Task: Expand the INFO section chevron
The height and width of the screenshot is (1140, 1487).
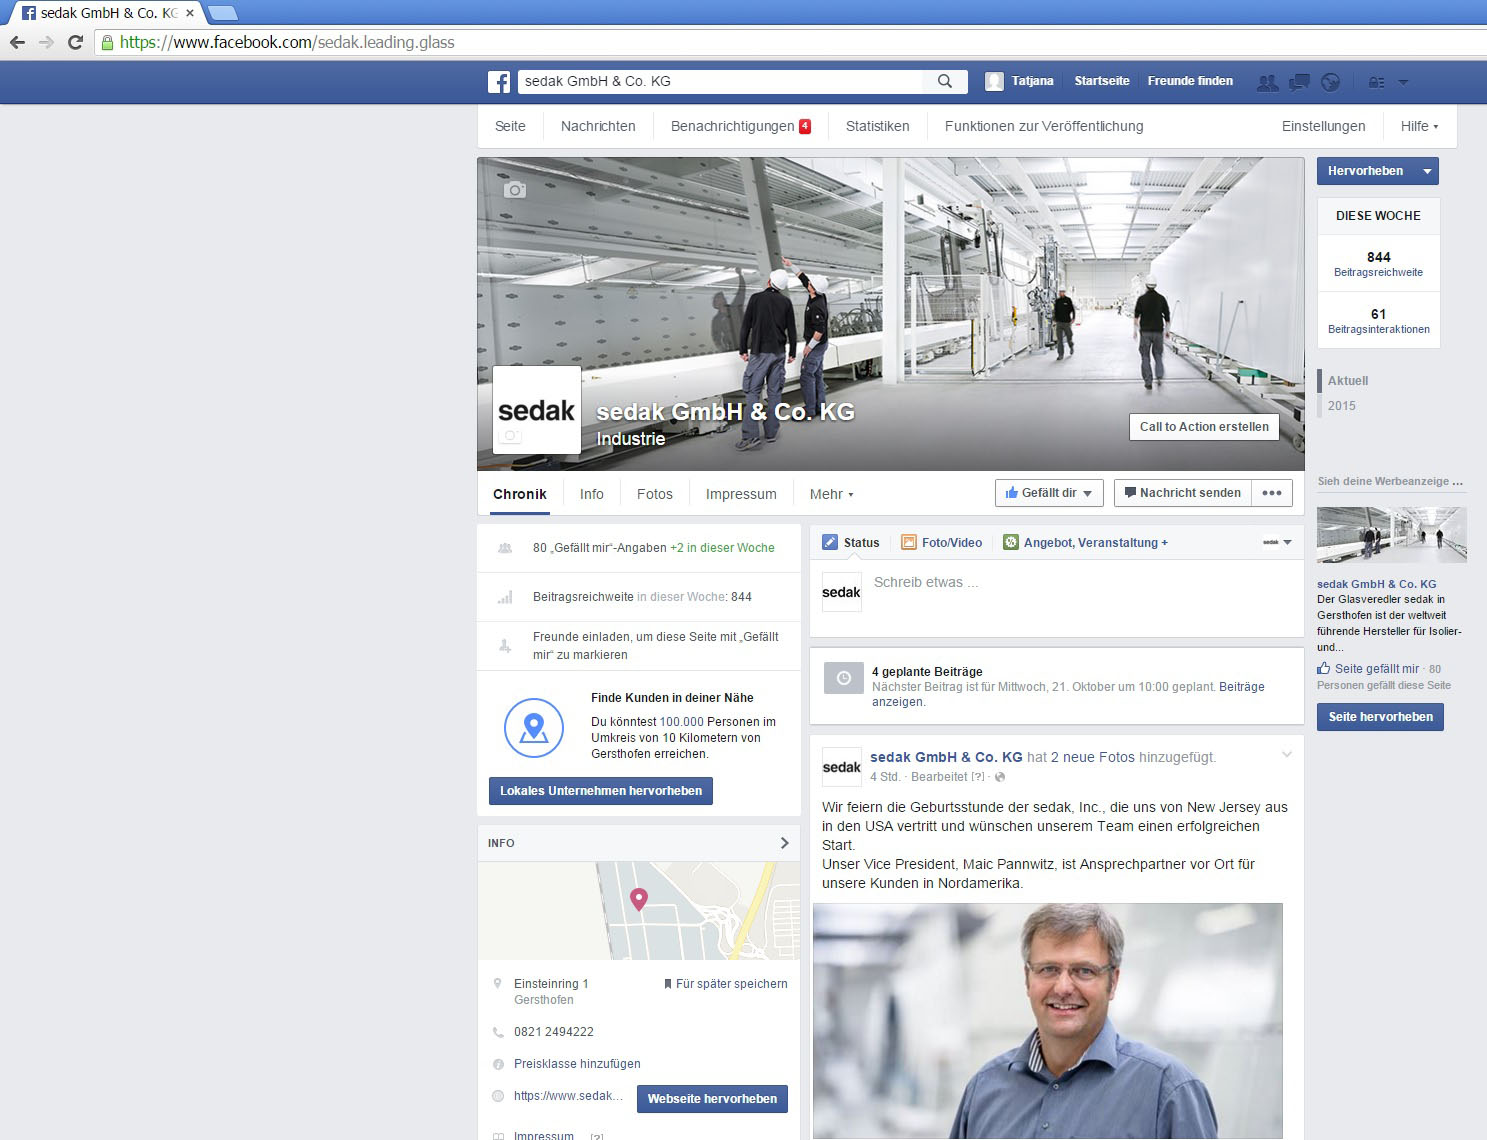Action: click(784, 843)
